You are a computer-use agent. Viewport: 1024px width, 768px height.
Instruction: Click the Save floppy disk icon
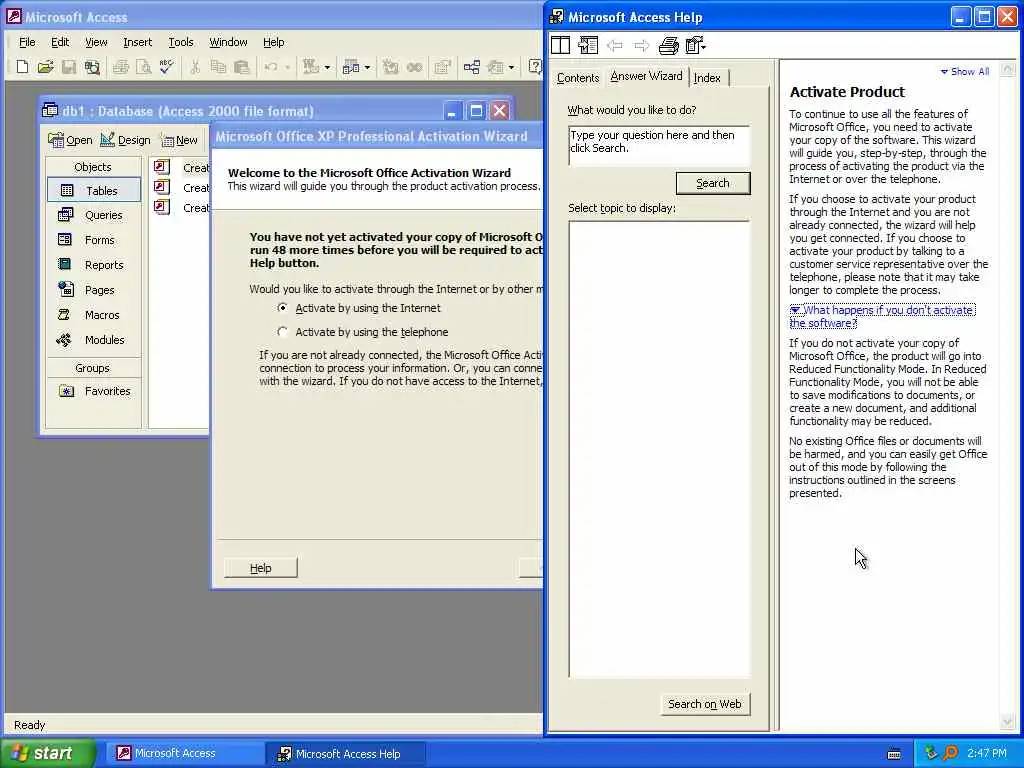coord(69,67)
